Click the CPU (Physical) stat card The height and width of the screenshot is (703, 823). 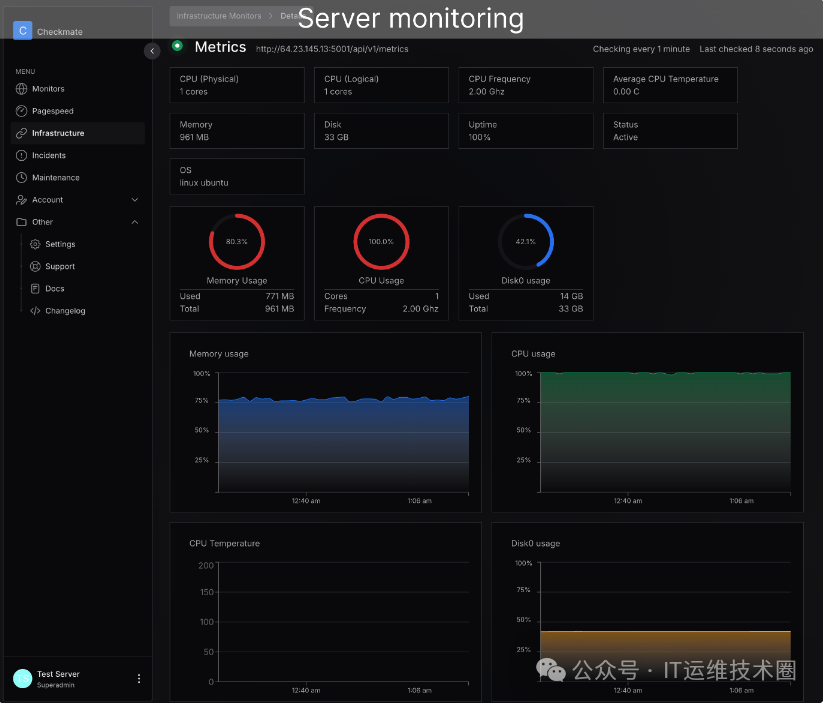[x=237, y=85]
